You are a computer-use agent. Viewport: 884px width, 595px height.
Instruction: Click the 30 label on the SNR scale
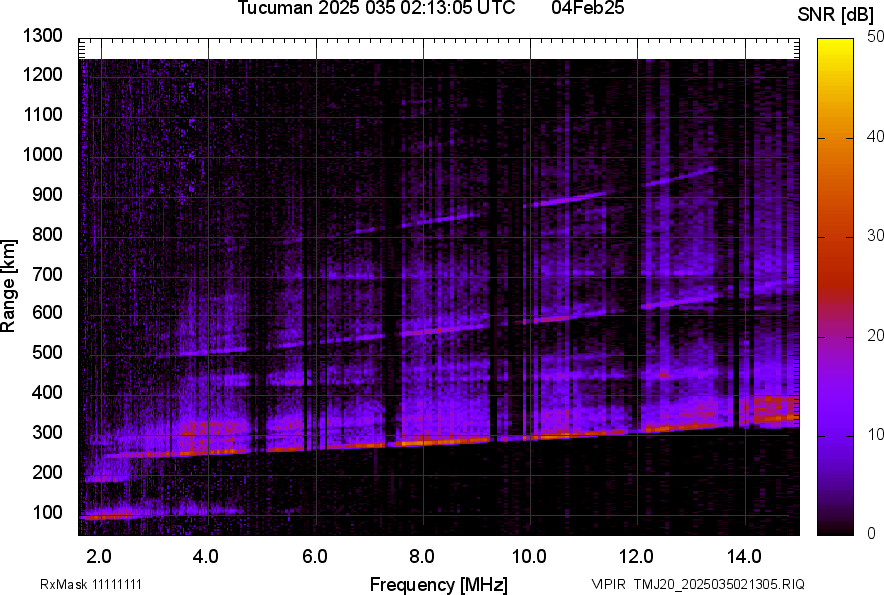tap(876, 236)
